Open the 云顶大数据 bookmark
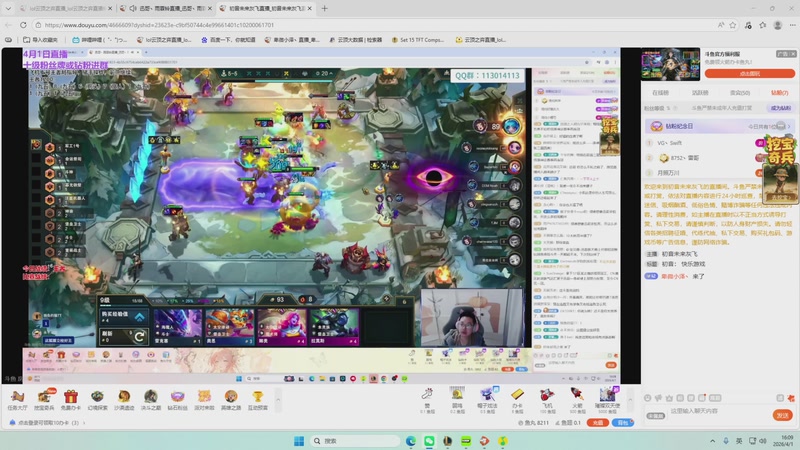Viewport: 800px width, 450px height. pyautogui.click(x=355, y=39)
